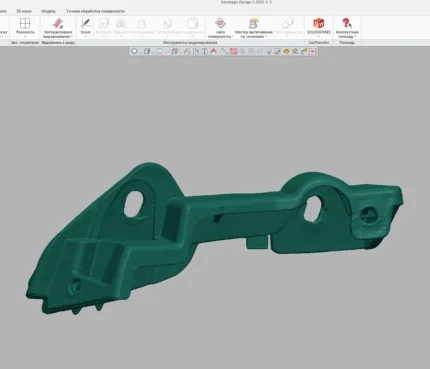The height and width of the screenshot is (369, 430).
Task: Expand the Интерактивное выравнивание dropdown arrow
Action: coord(72,36)
